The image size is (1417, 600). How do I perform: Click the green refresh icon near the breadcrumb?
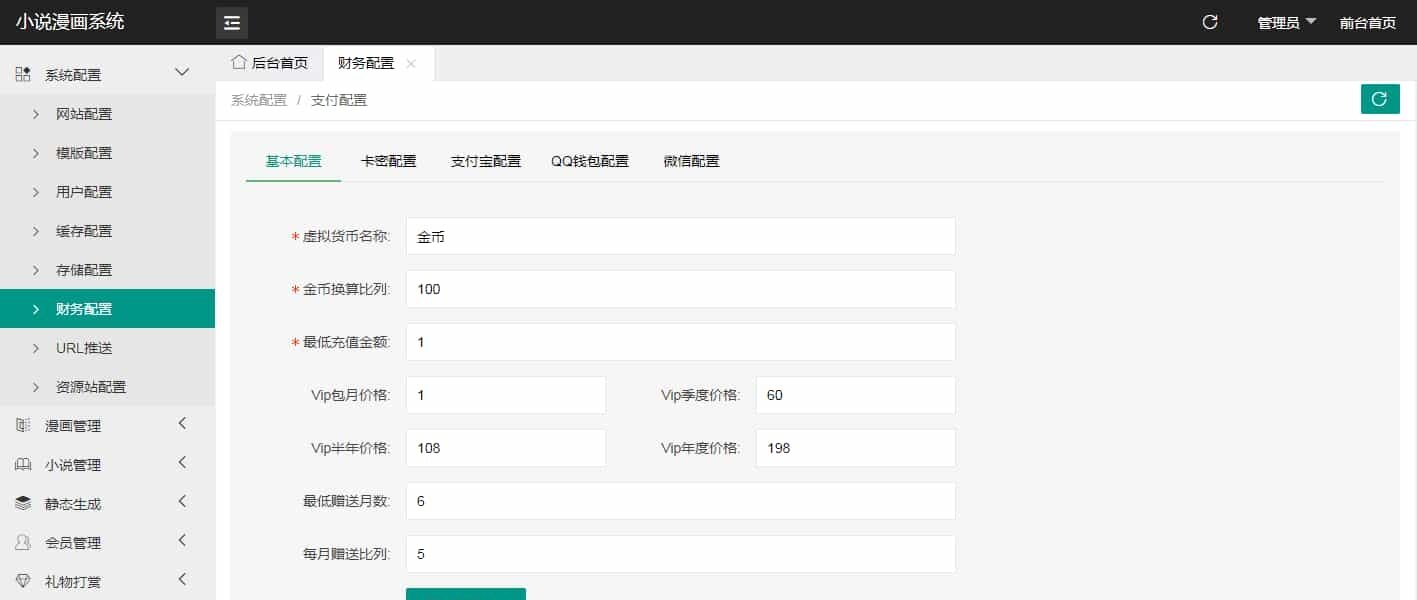(x=1380, y=99)
